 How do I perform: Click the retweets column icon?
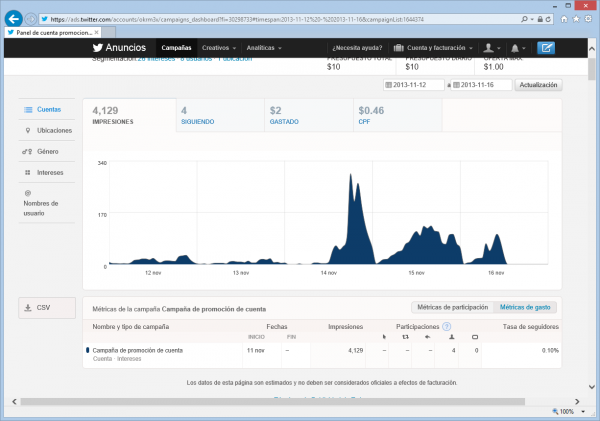coord(405,337)
